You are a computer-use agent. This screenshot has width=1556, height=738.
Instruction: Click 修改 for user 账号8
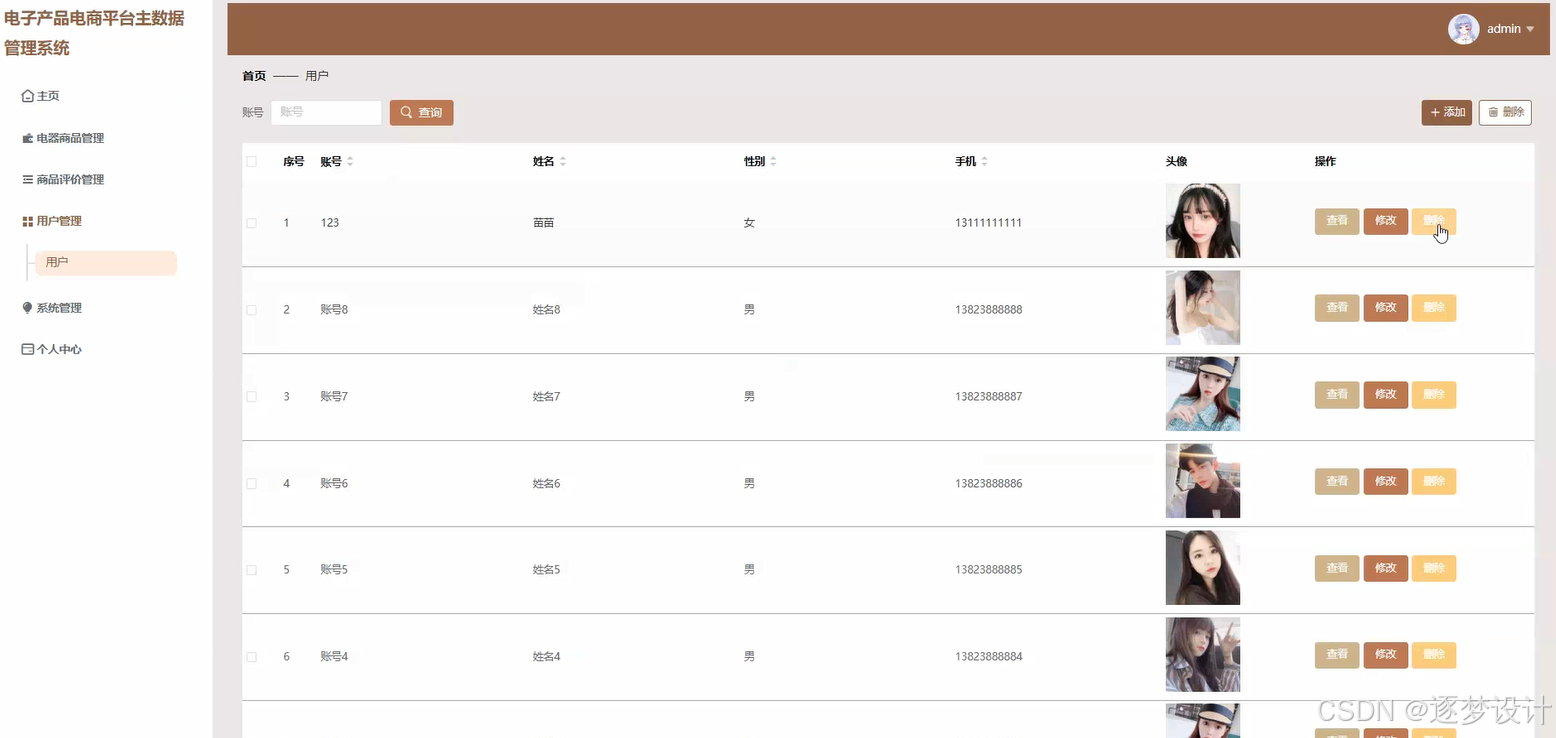point(1386,308)
